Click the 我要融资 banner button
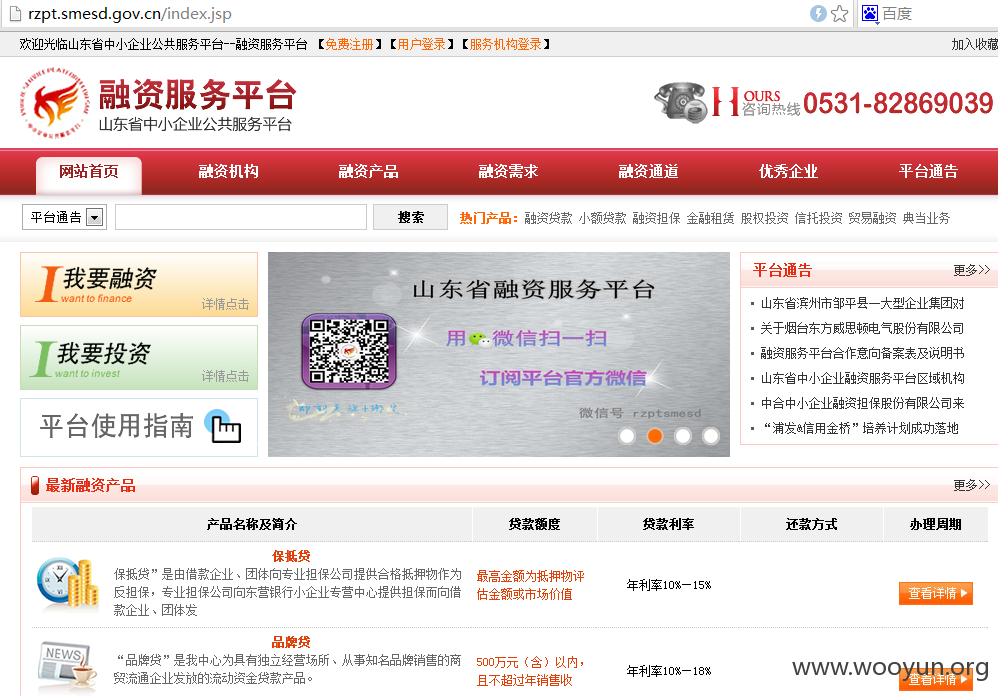 point(139,284)
